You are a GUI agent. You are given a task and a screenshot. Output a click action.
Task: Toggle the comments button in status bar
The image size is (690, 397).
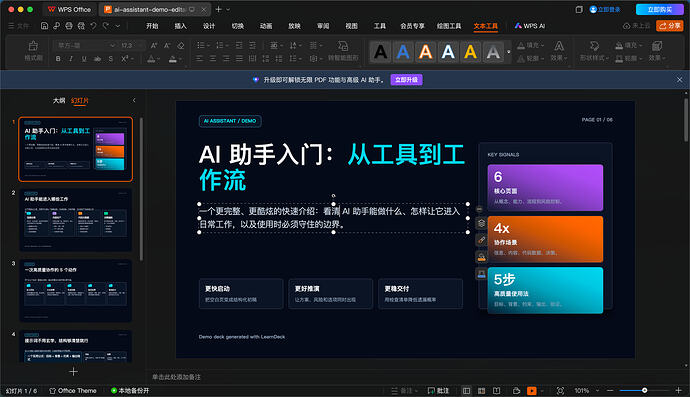click(x=438, y=390)
